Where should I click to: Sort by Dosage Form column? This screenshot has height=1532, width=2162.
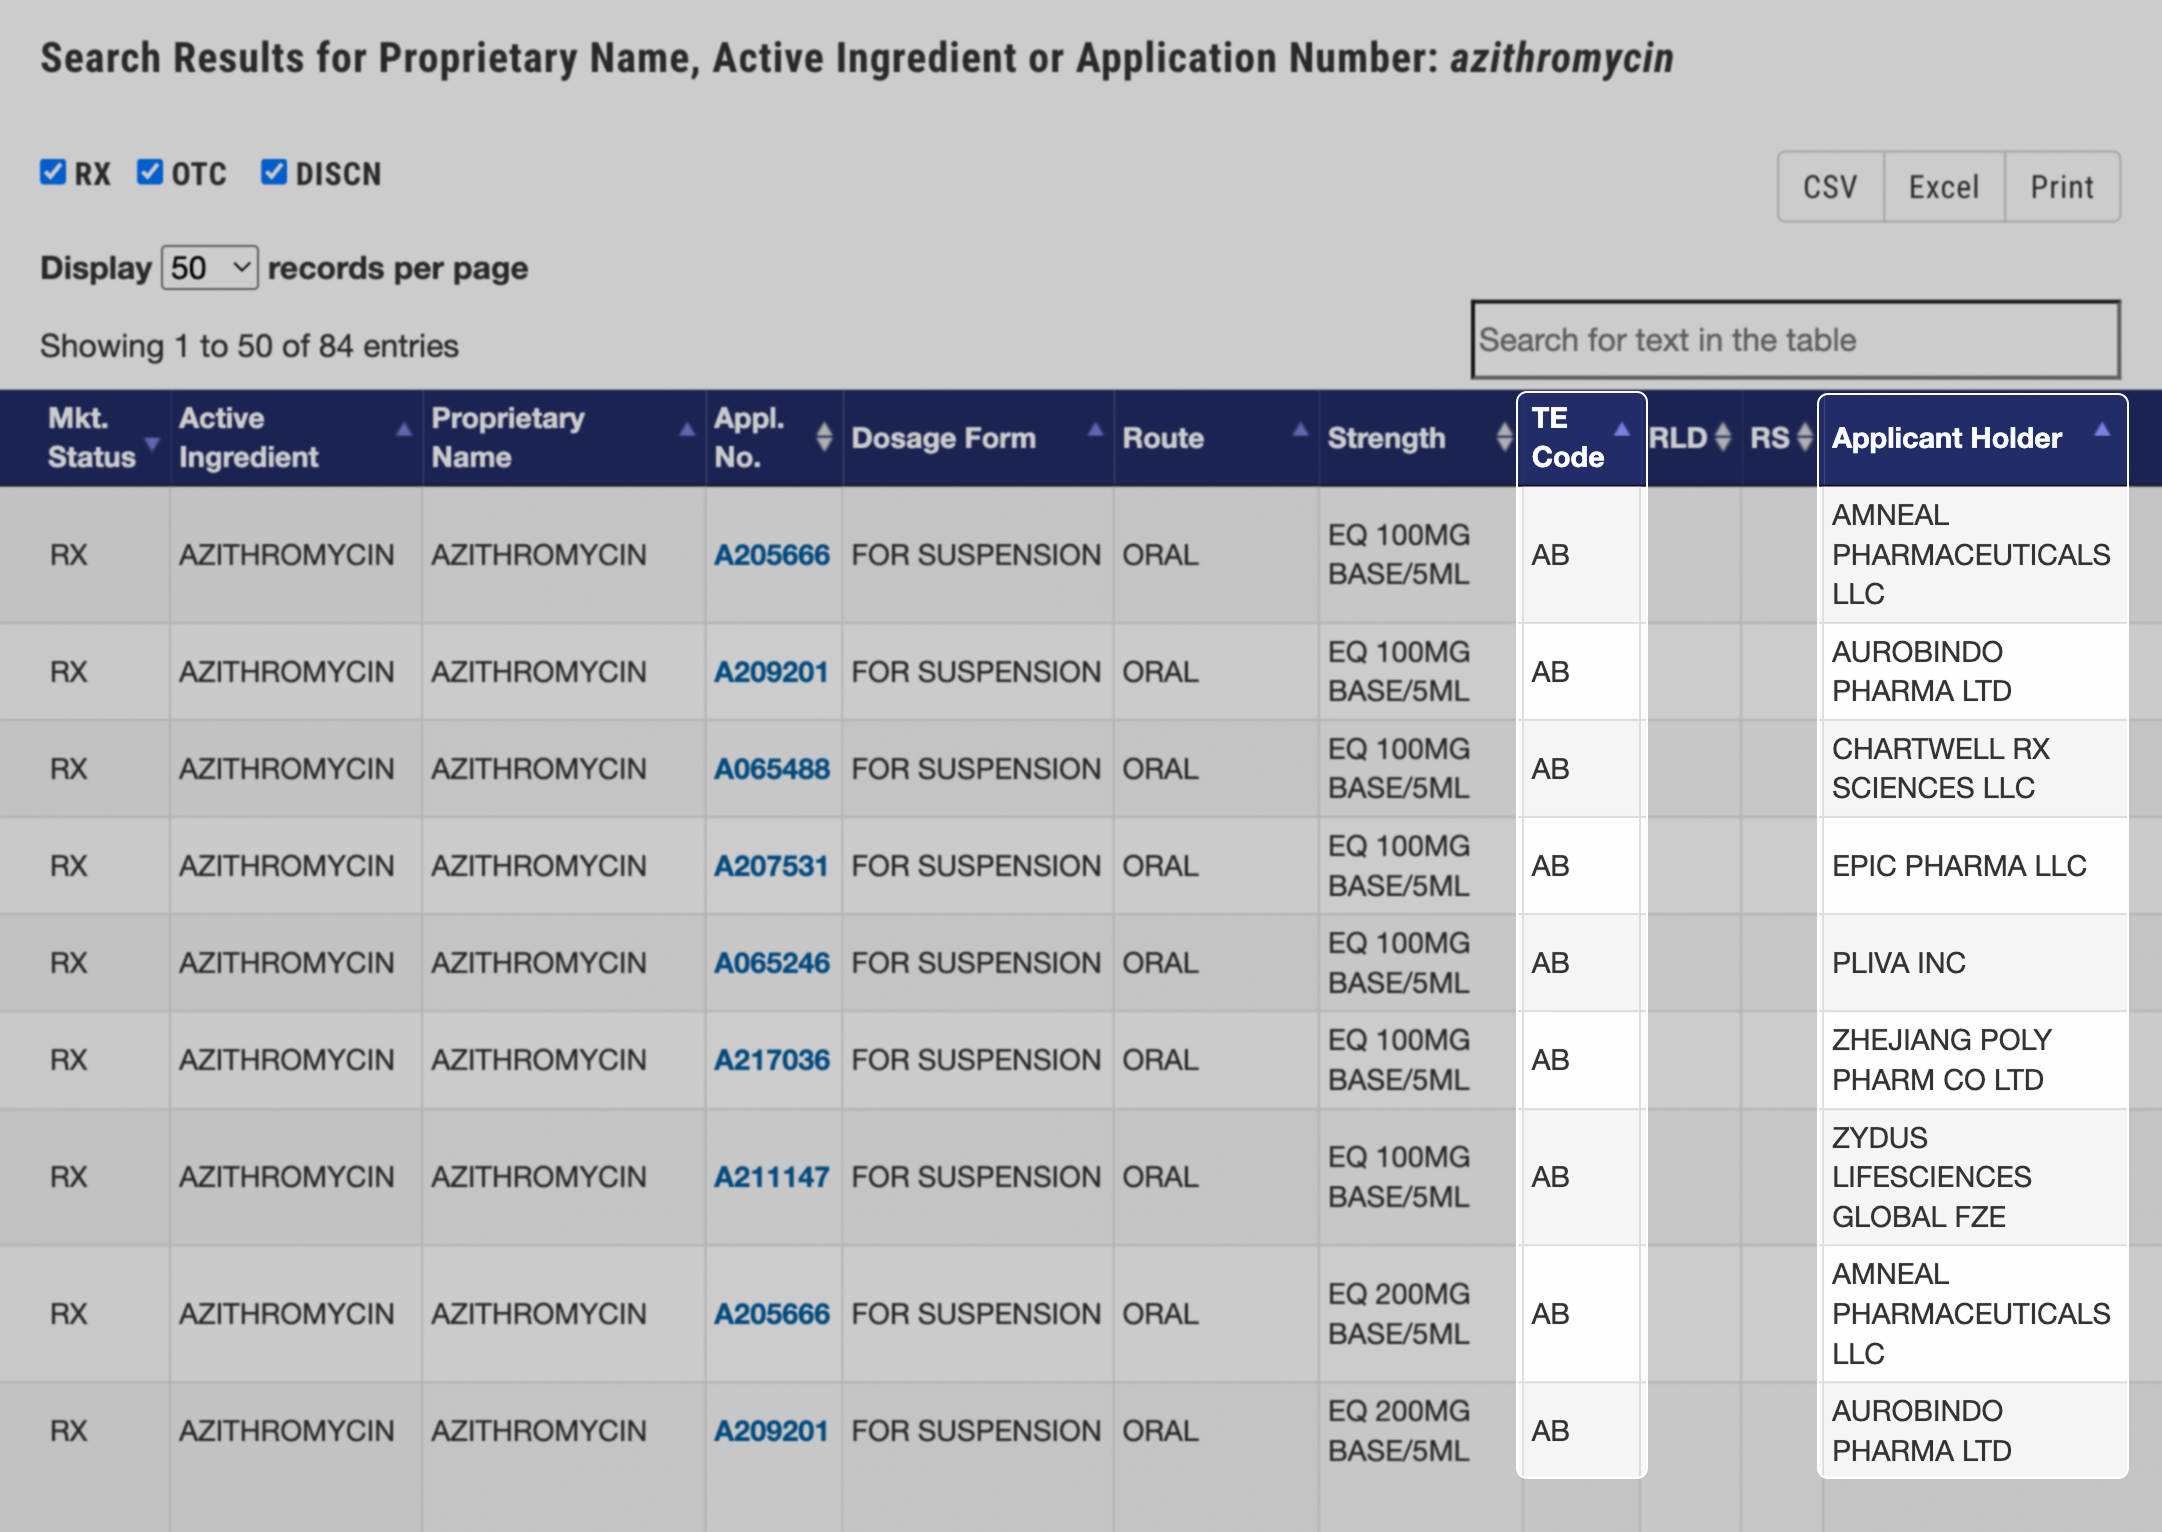[x=978, y=438]
